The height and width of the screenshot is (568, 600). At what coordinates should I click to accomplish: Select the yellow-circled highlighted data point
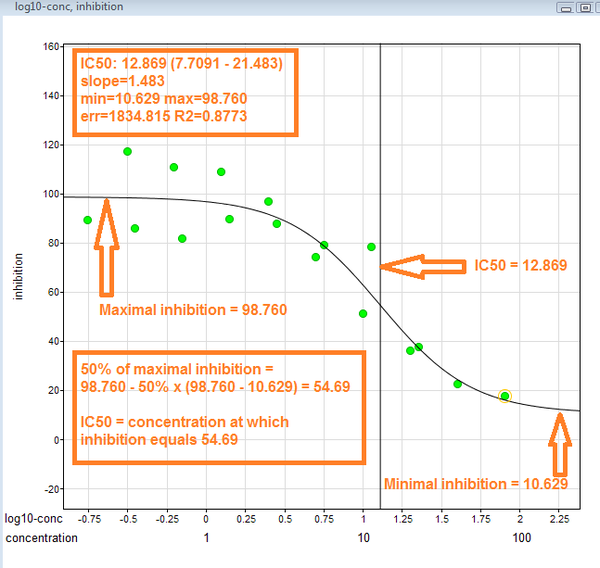coord(505,396)
